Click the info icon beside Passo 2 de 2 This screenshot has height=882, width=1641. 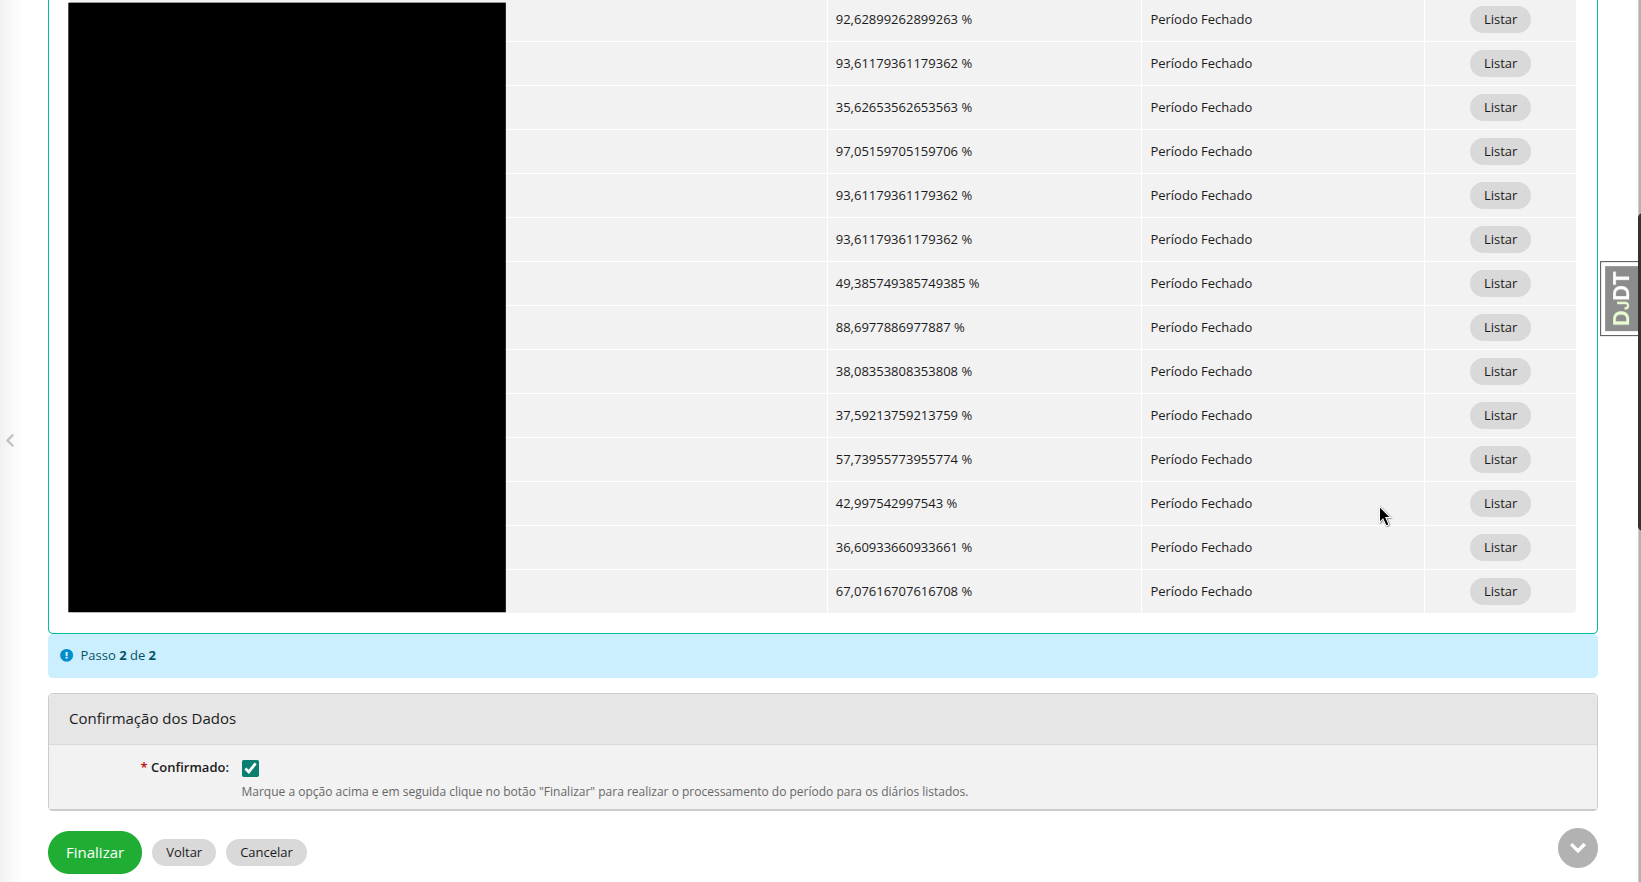tap(66, 656)
